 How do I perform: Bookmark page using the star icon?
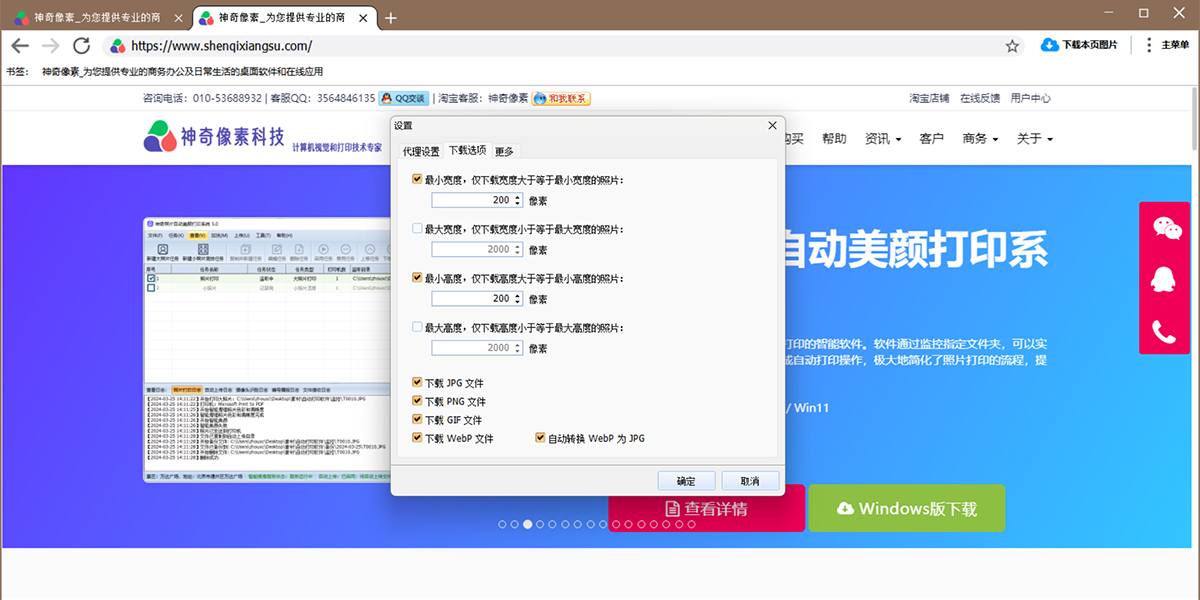click(x=1012, y=46)
